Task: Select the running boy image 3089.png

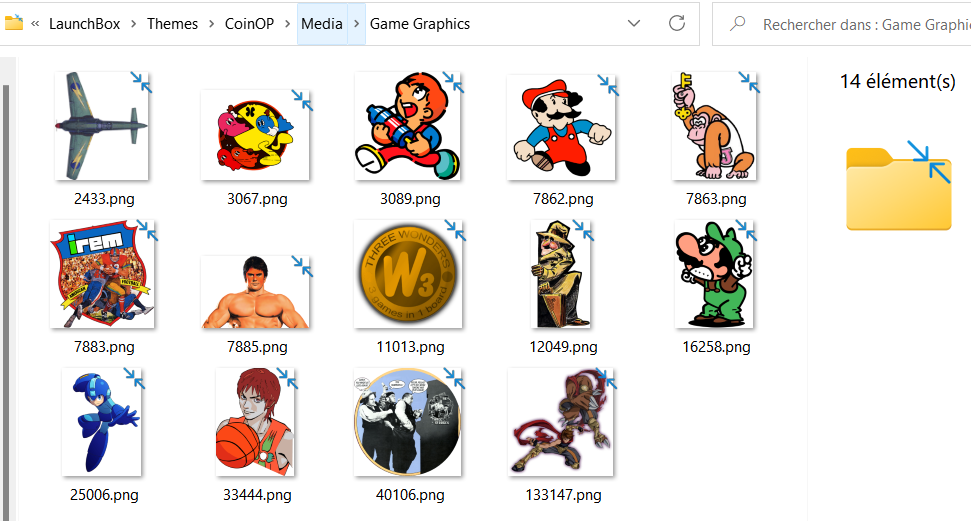Action: click(x=408, y=126)
